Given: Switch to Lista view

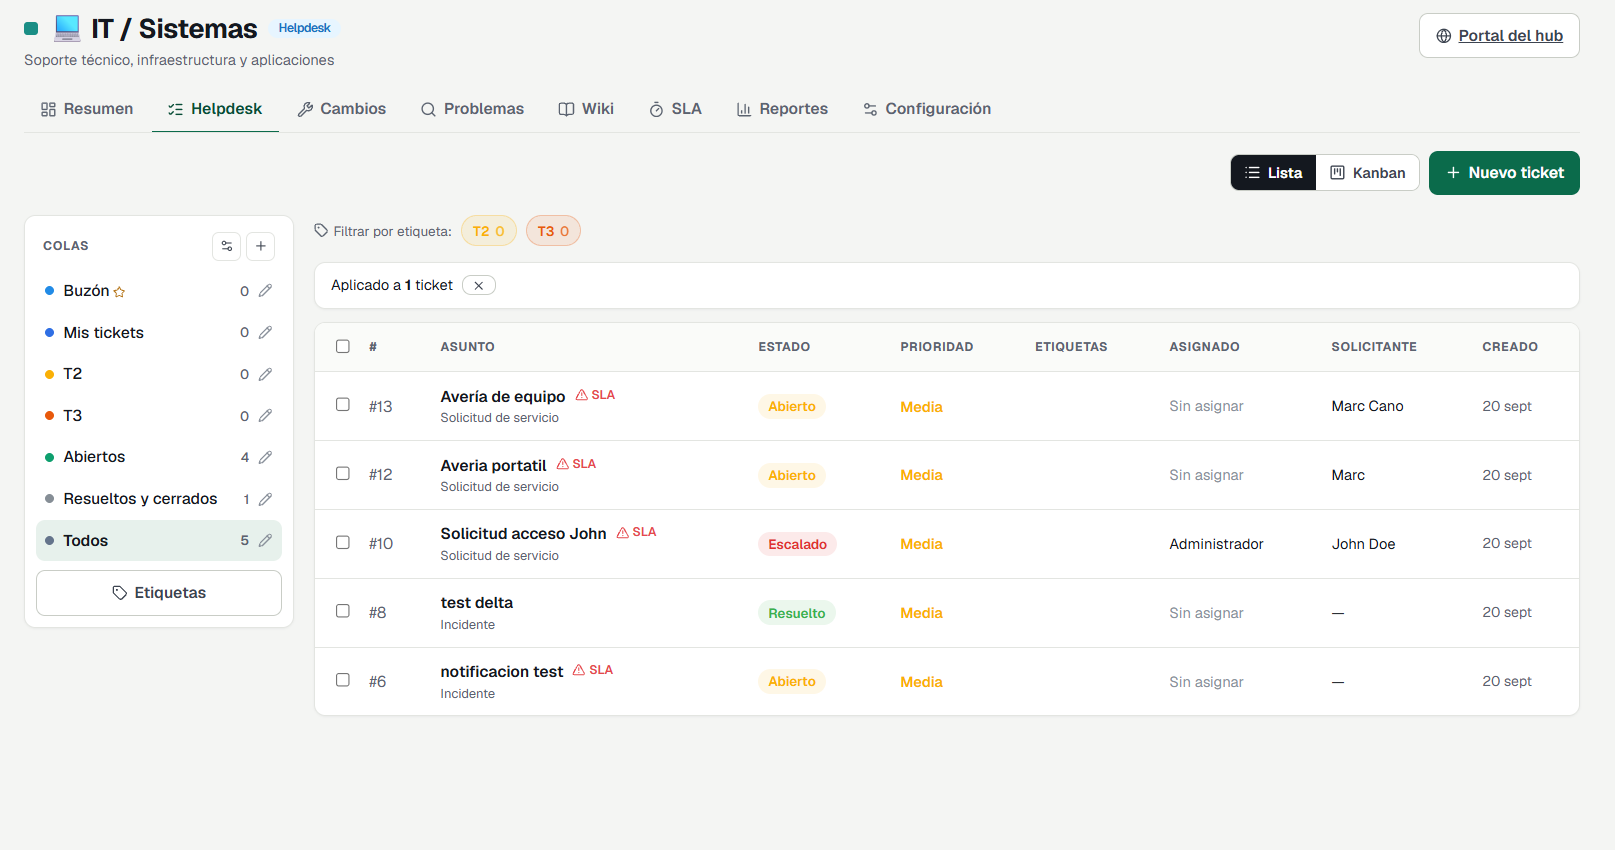Looking at the screenshot, I should (x=1274, y=173).
